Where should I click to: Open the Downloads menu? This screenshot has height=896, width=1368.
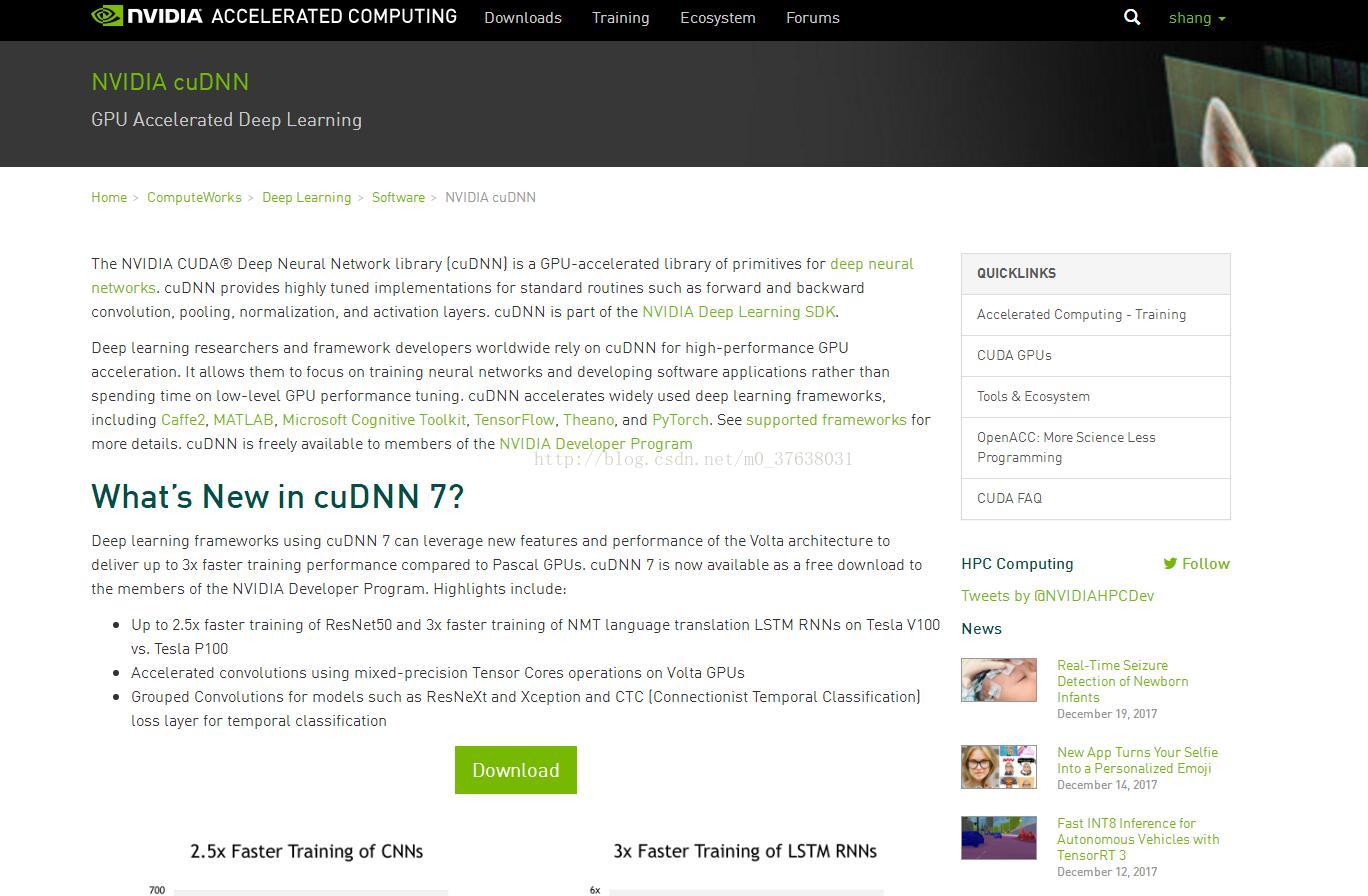click(x=523, y=18)
